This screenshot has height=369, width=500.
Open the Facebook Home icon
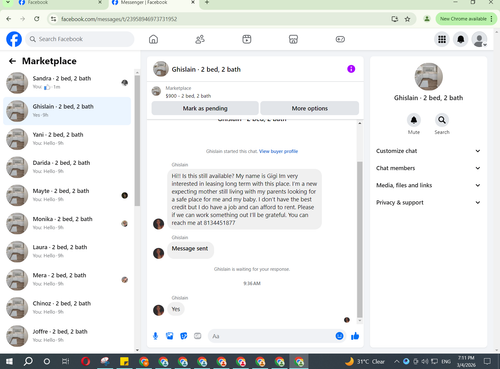point(153,39)
